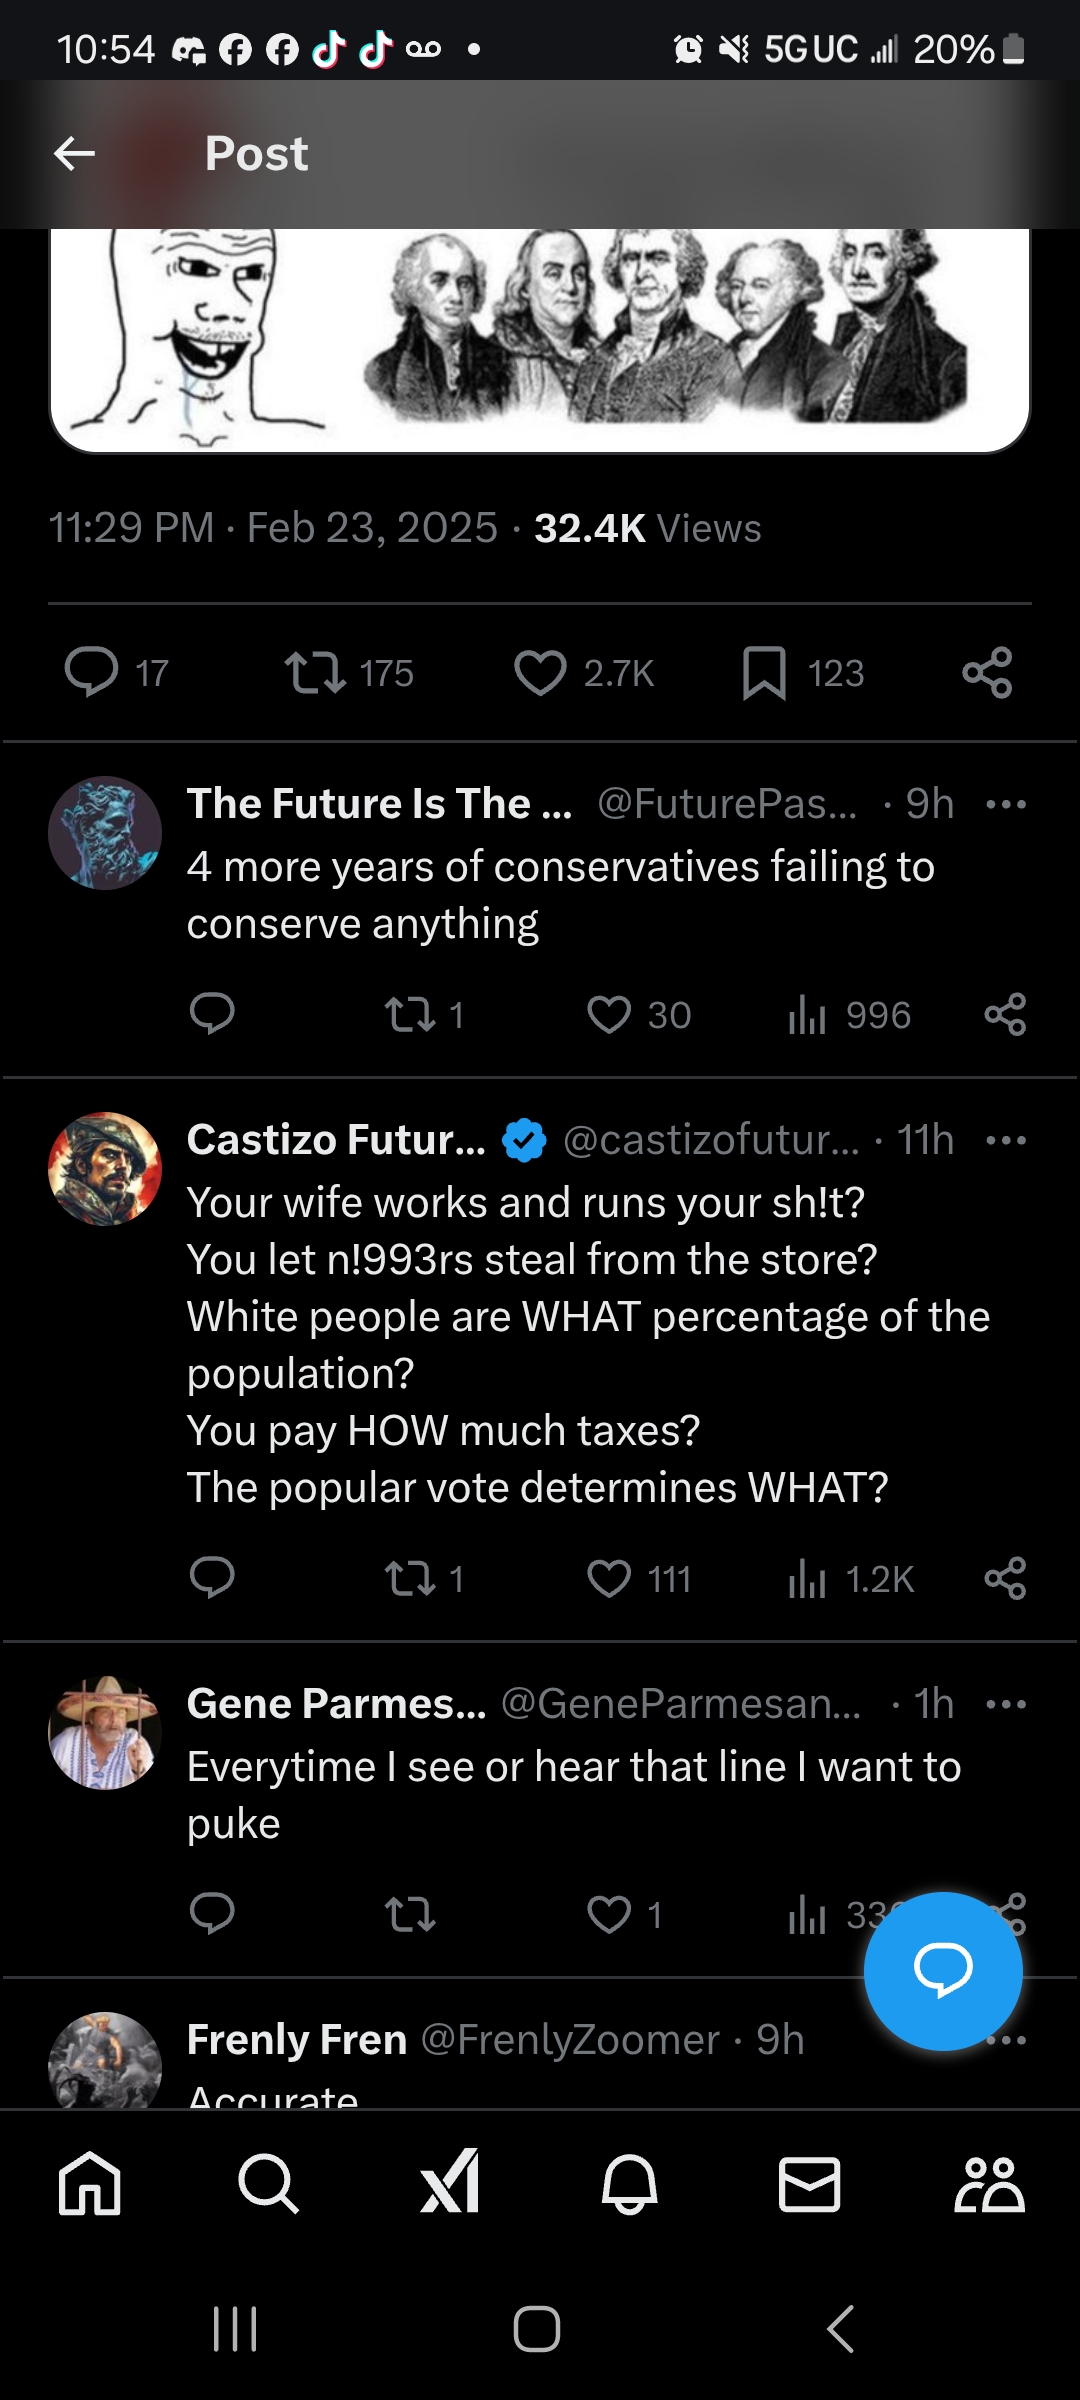Go to the Home tab
Image resolution: width=1080 pixels, height=2400 pixels.
(x=90, y=2184)
